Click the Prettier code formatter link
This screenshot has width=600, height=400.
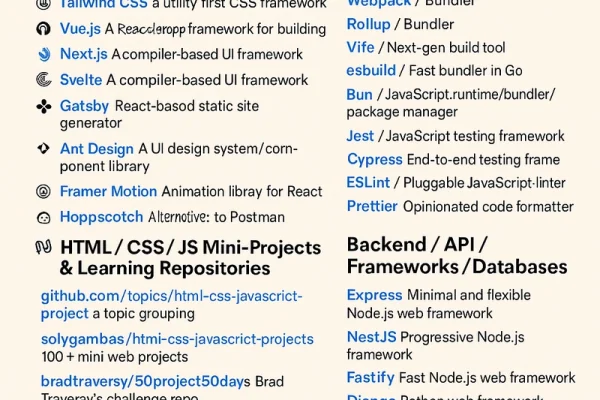click(x=371, y=206)
